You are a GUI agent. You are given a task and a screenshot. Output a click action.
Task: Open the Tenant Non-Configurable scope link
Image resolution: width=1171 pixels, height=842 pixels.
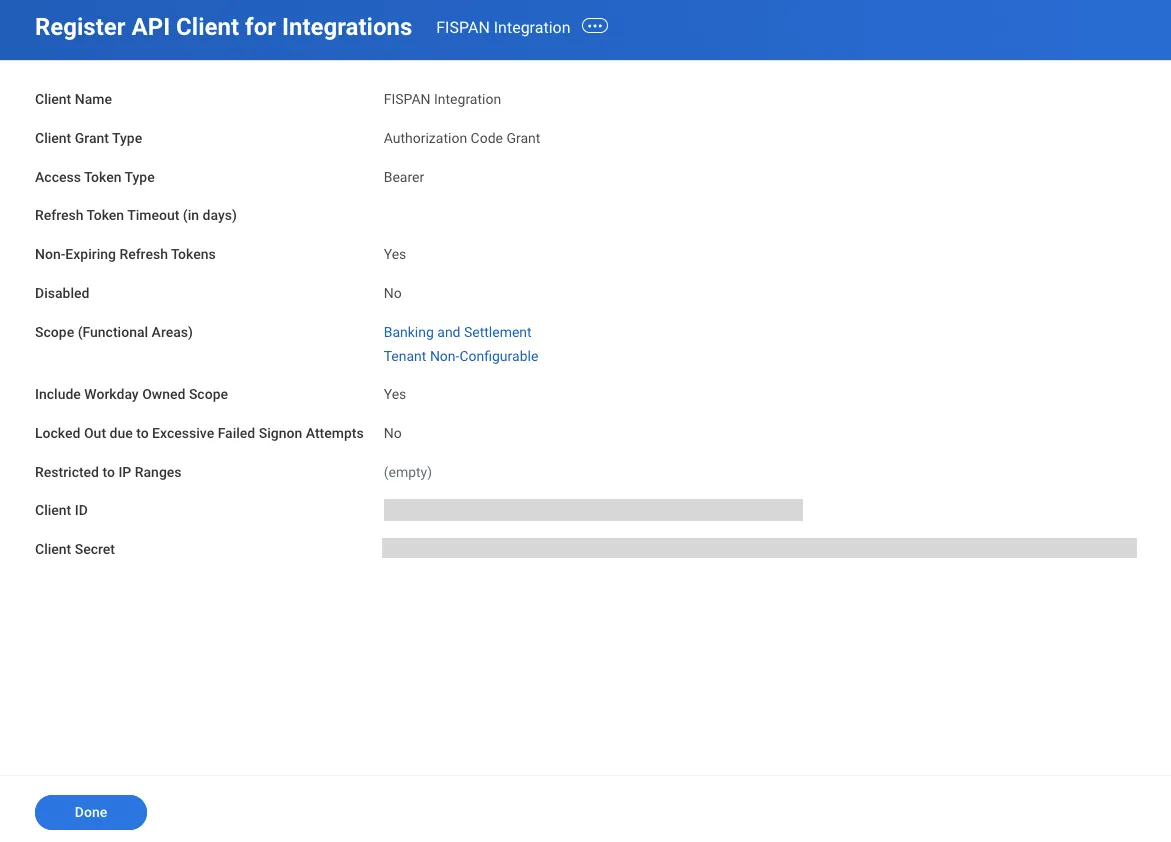(x=461, y=356)
